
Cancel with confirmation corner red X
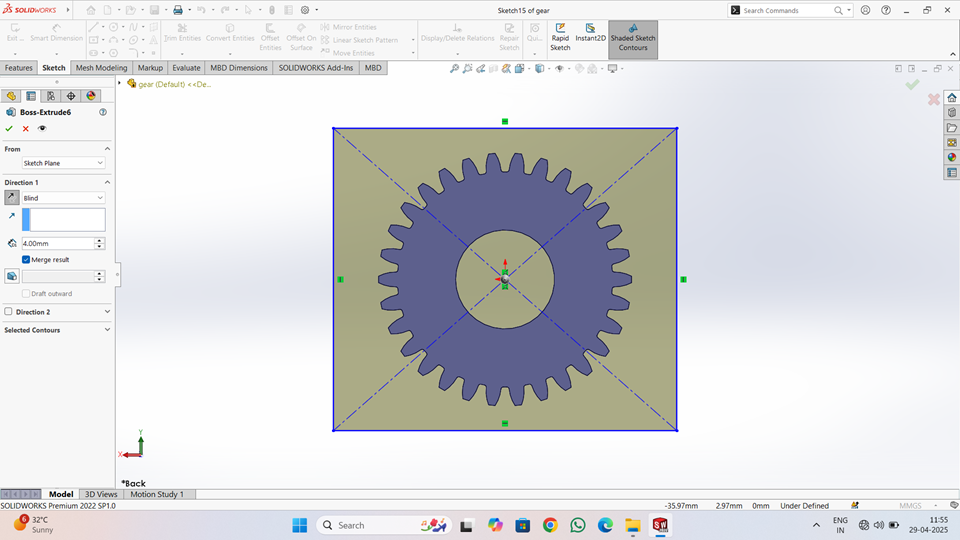(x=934, y=99)
